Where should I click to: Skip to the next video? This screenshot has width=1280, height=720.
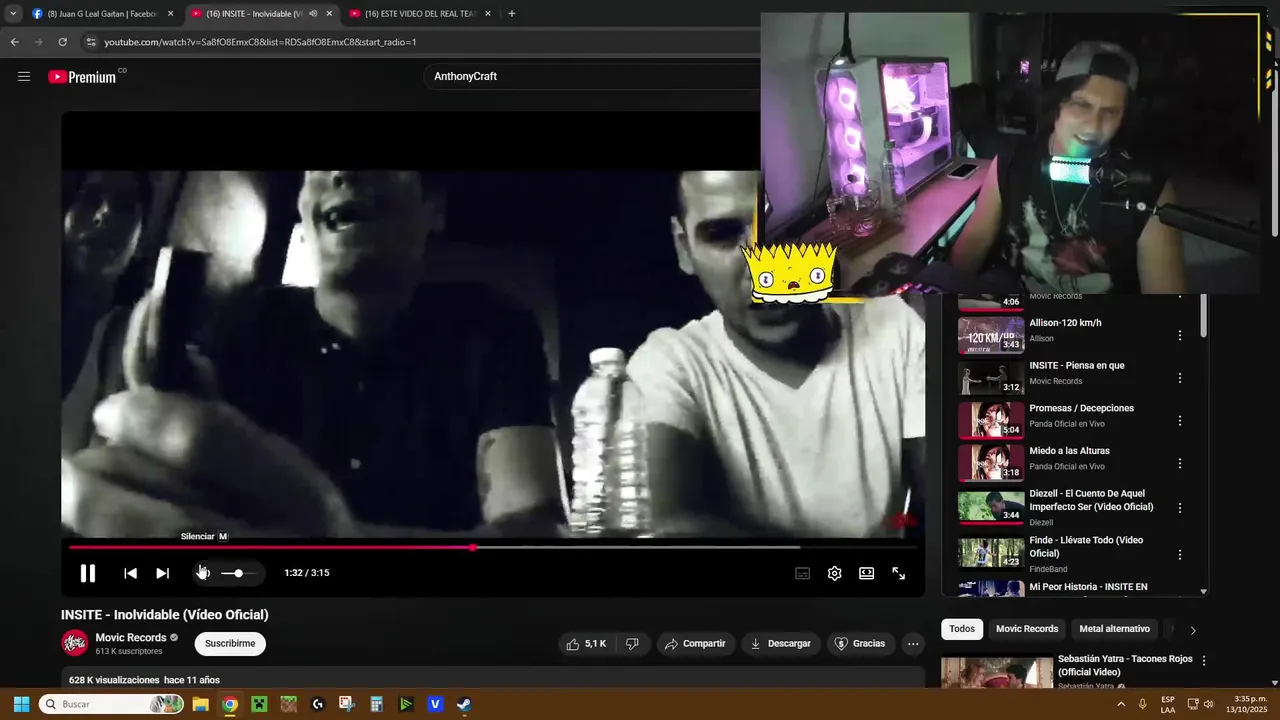coord(162,573)
